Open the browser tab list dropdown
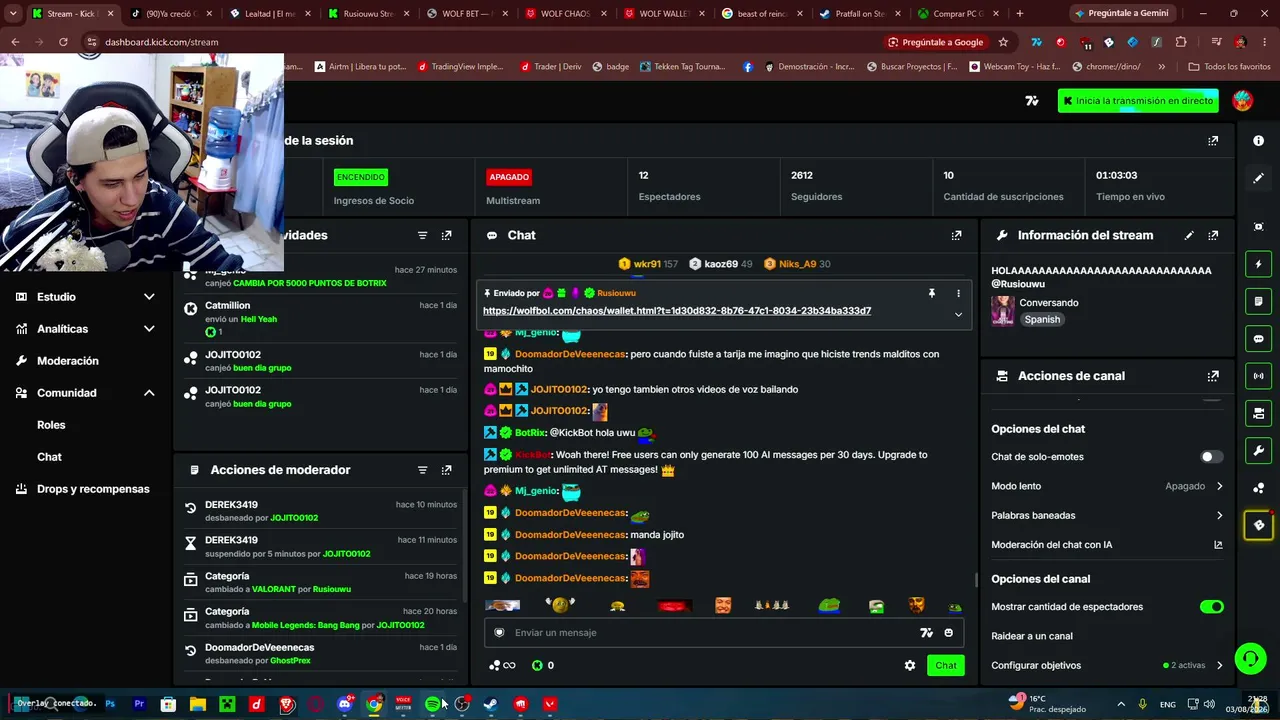The width and height of the screenshot is (1280, 720). 13,13
